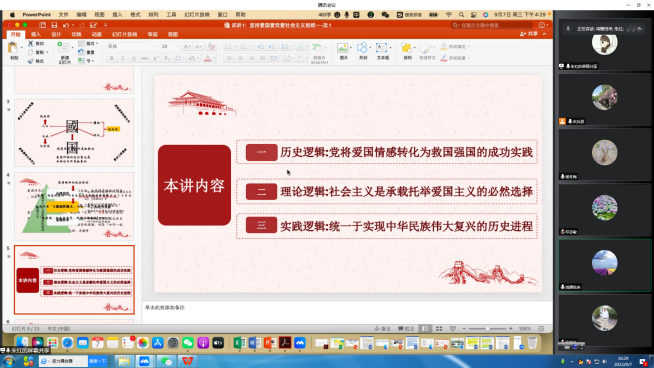Toggle the Comments pane in the status bar

click(x=406, y=329)
